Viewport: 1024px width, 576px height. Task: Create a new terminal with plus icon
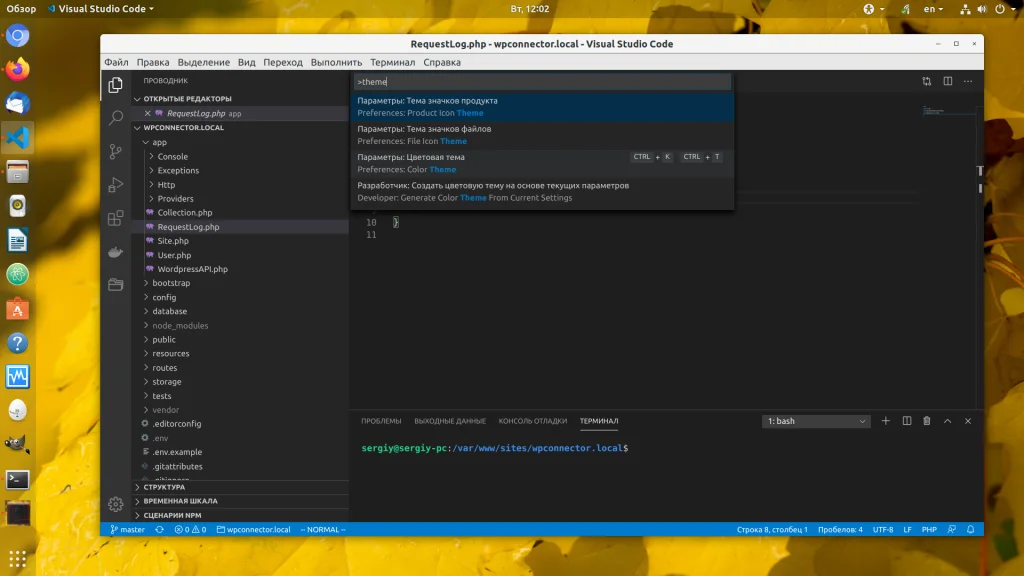885,421
